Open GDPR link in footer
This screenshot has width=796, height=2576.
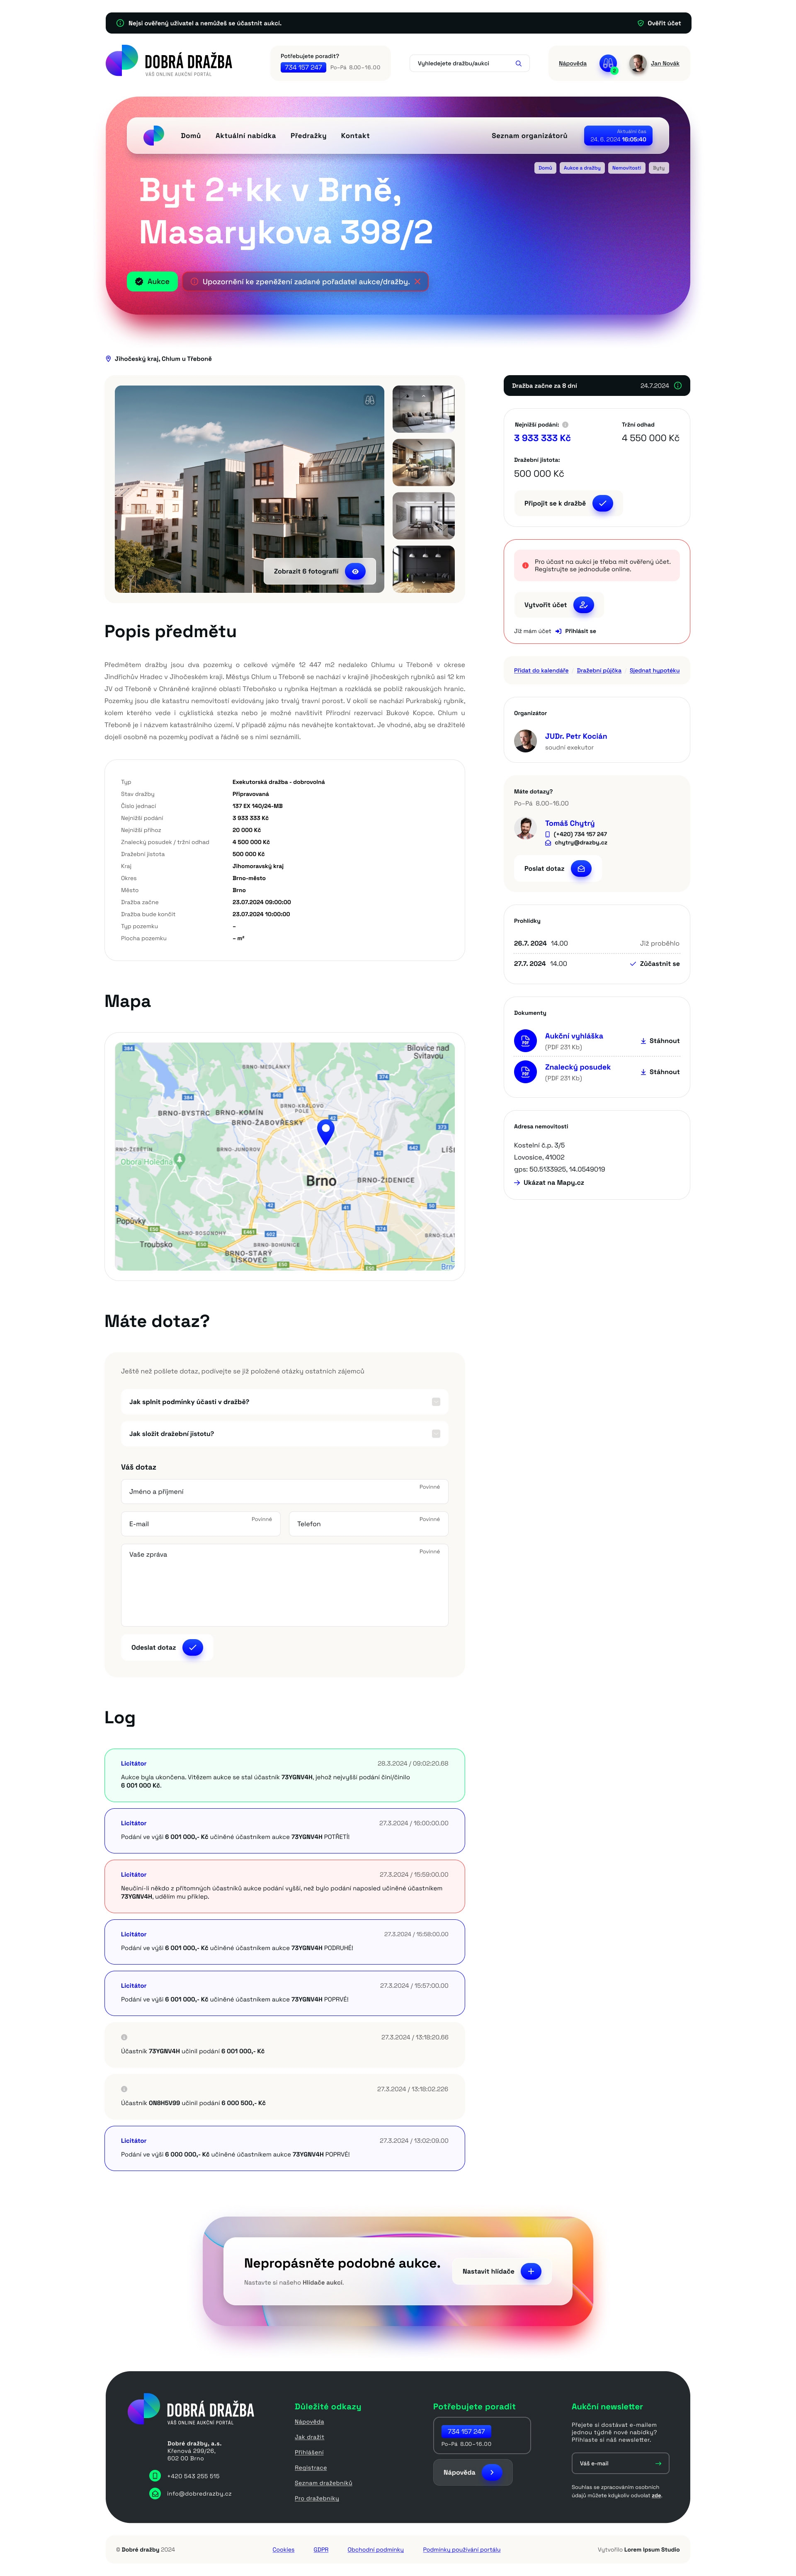321,2549
